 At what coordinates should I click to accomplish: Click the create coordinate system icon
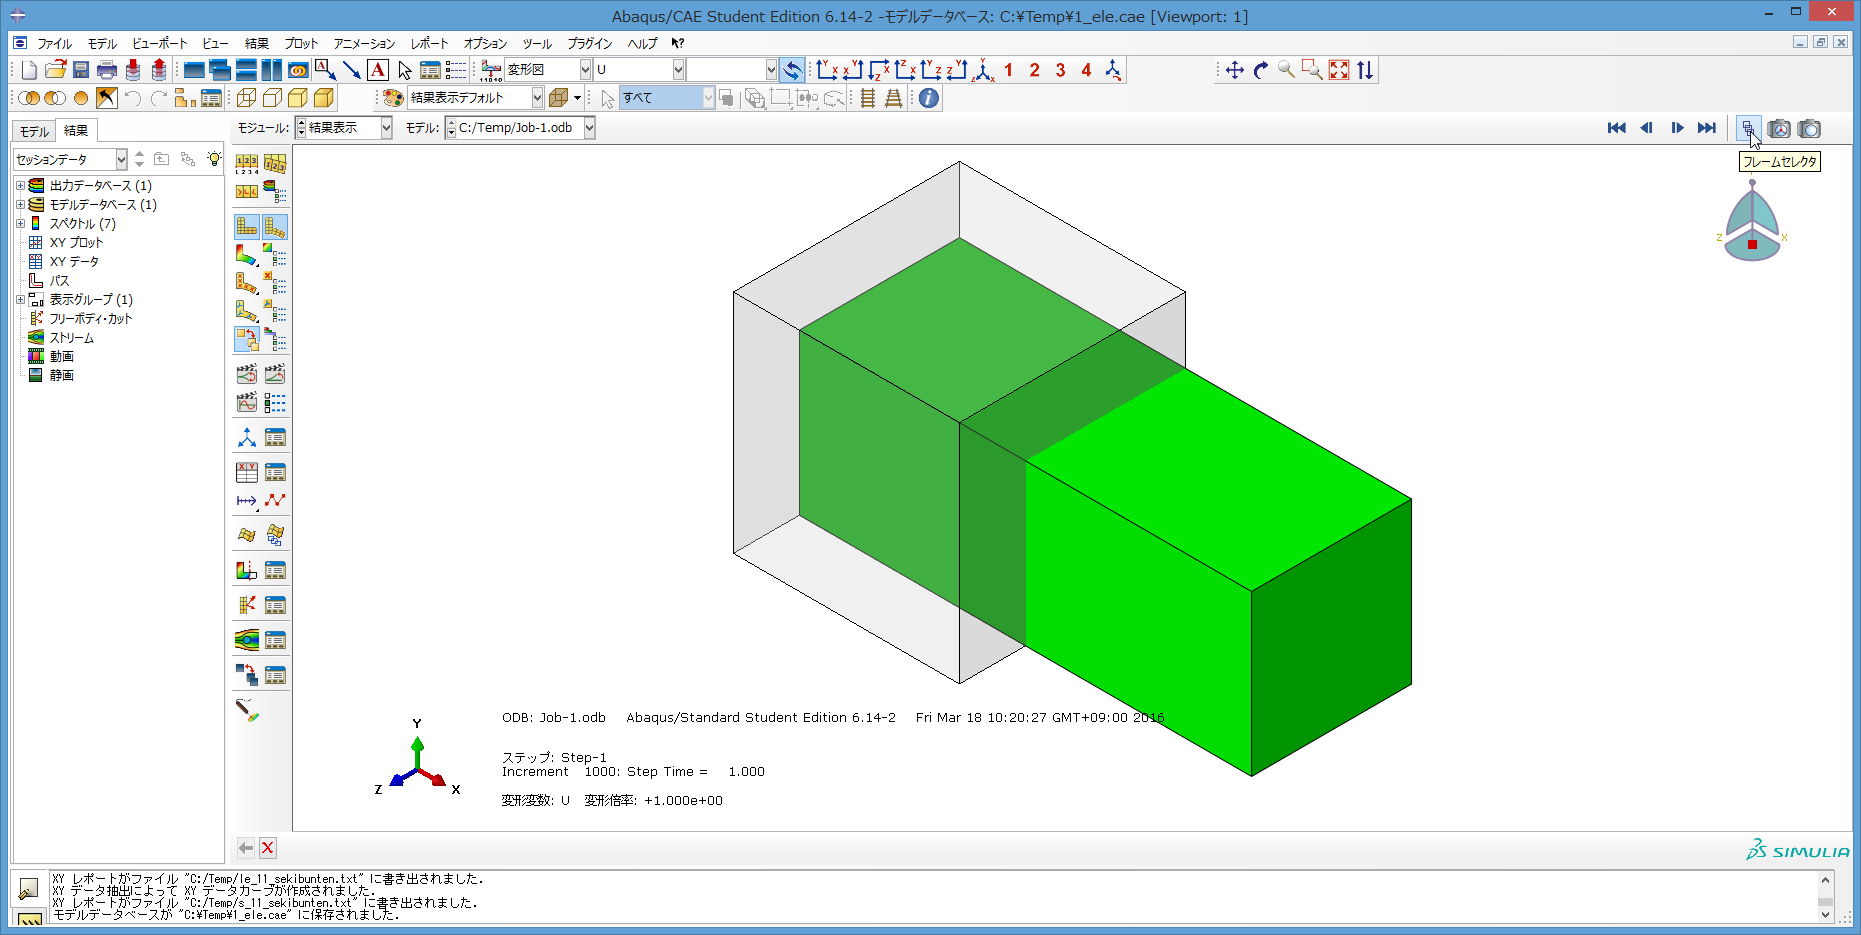247,437
